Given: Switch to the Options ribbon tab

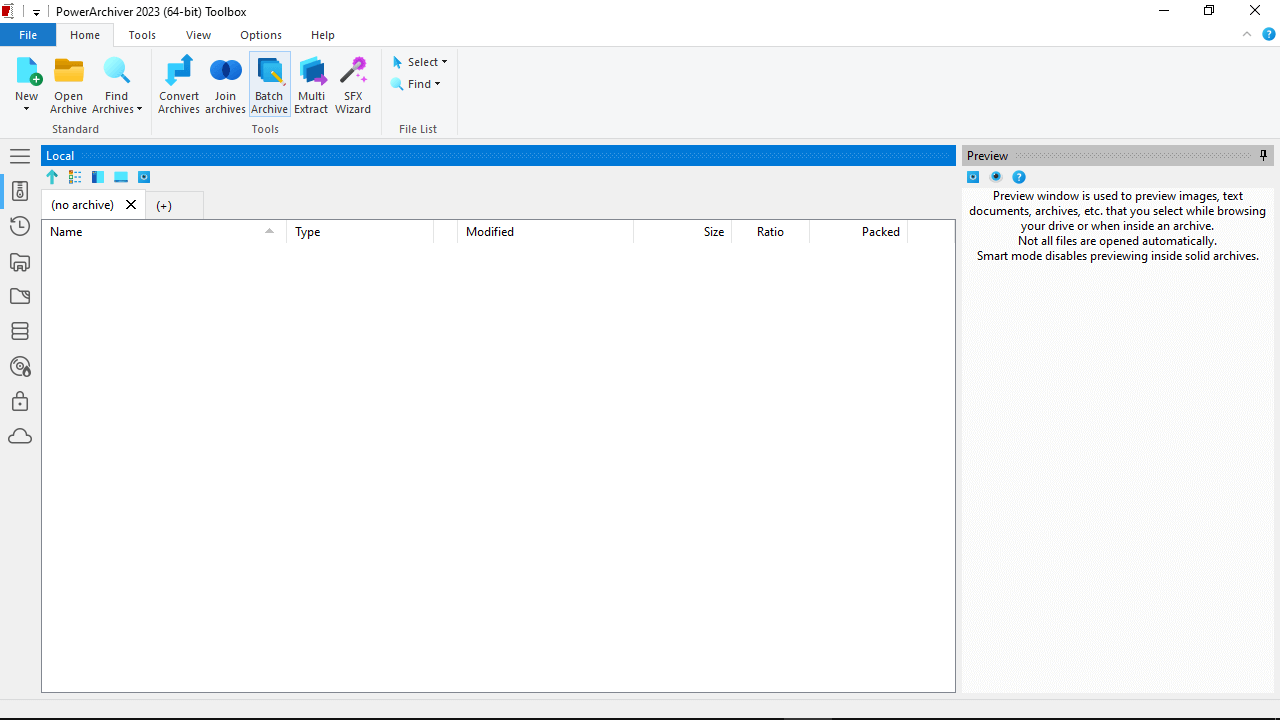Looking at the screenshot, I should (x=261, y=35).
